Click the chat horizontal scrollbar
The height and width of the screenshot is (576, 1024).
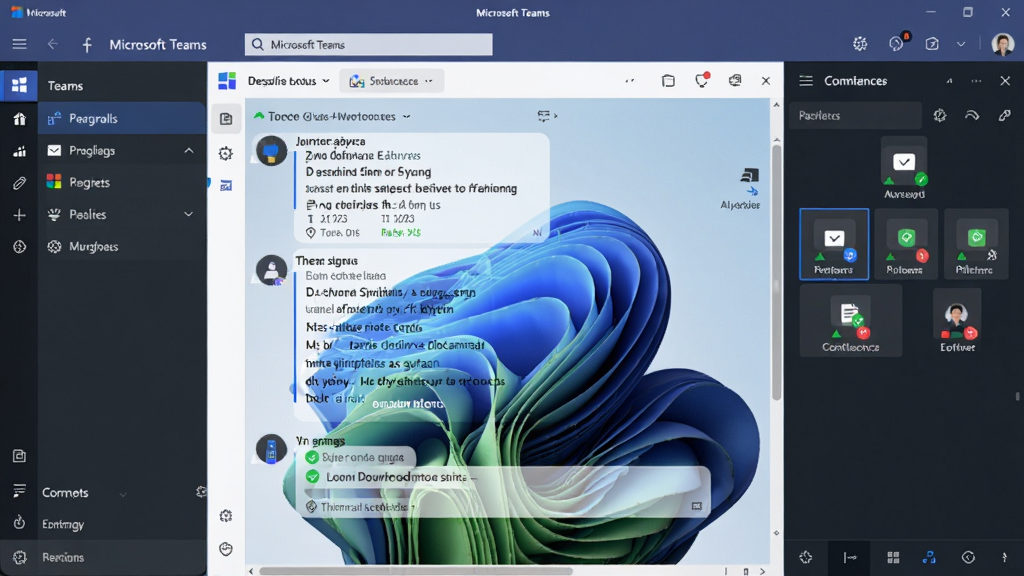pos(416,571)
